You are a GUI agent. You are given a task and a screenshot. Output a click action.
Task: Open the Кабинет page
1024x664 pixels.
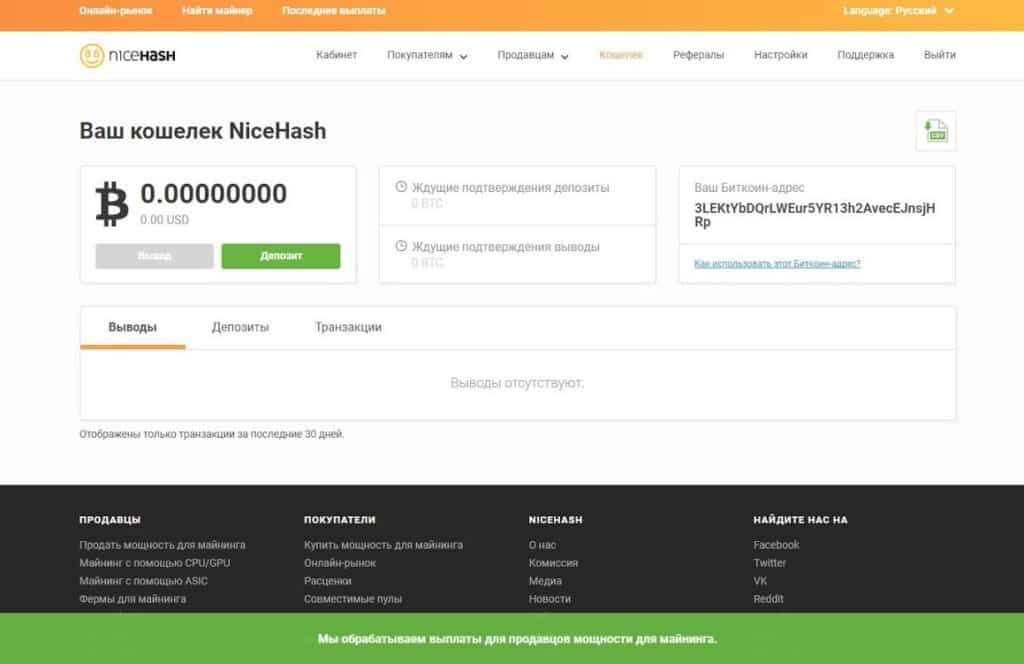(x=336, y=55)
